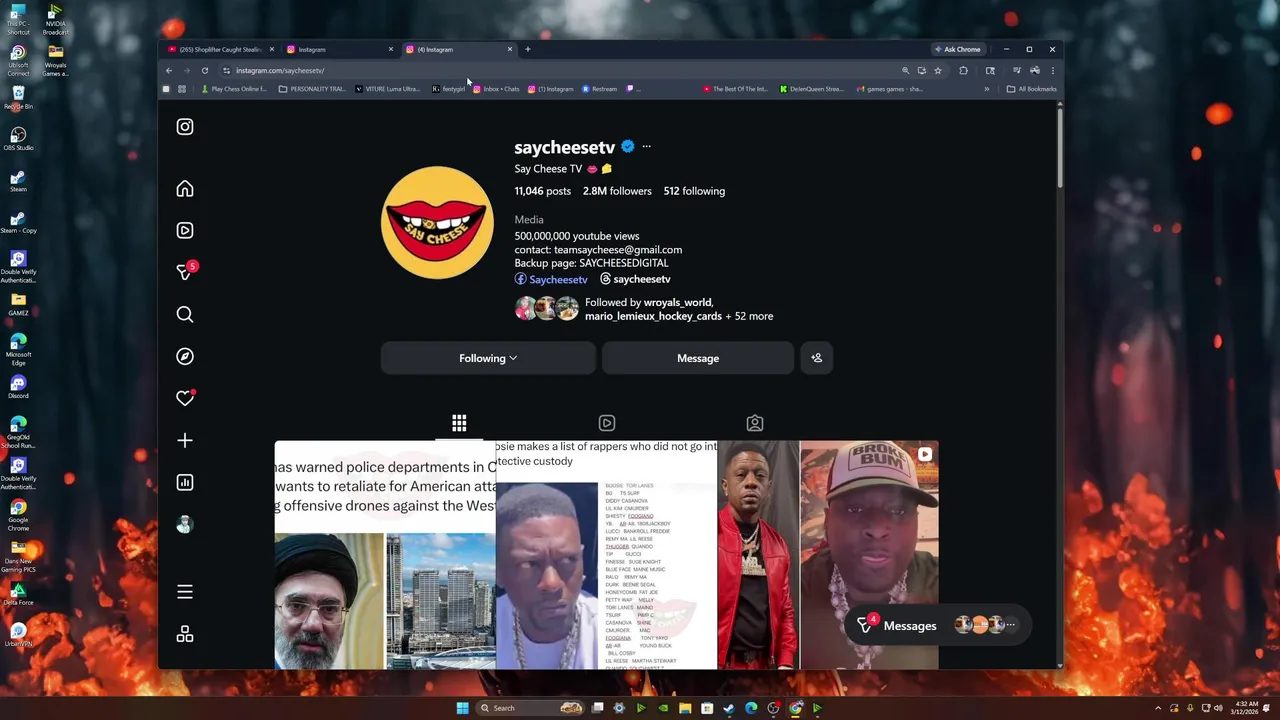Open Instagram home via logo icon
This screenshot has height=720, width=1280.
(185, 127)
